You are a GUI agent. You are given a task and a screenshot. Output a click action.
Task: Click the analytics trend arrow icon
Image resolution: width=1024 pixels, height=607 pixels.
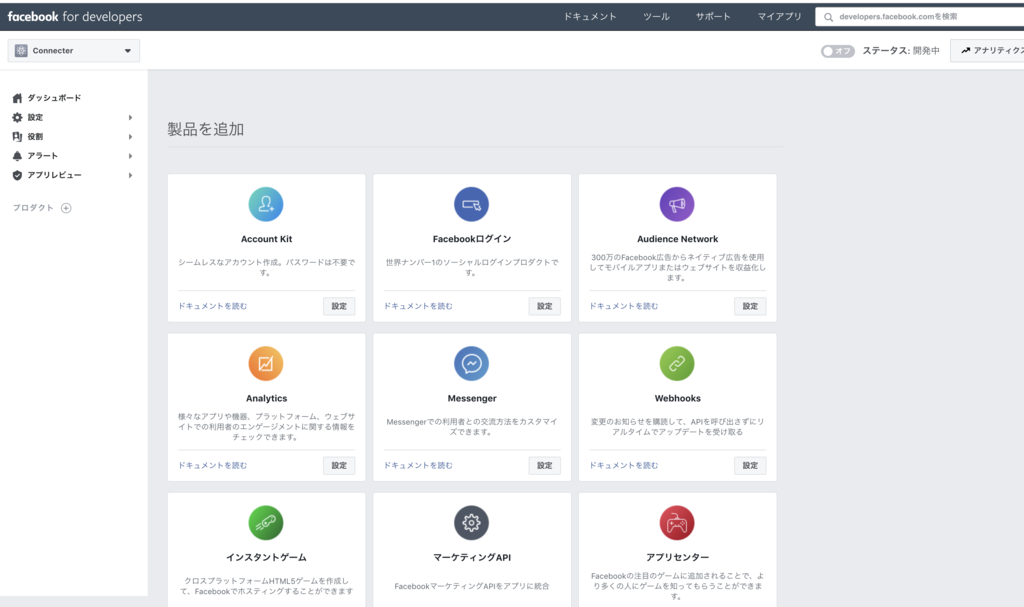click(x=965, y=50)
